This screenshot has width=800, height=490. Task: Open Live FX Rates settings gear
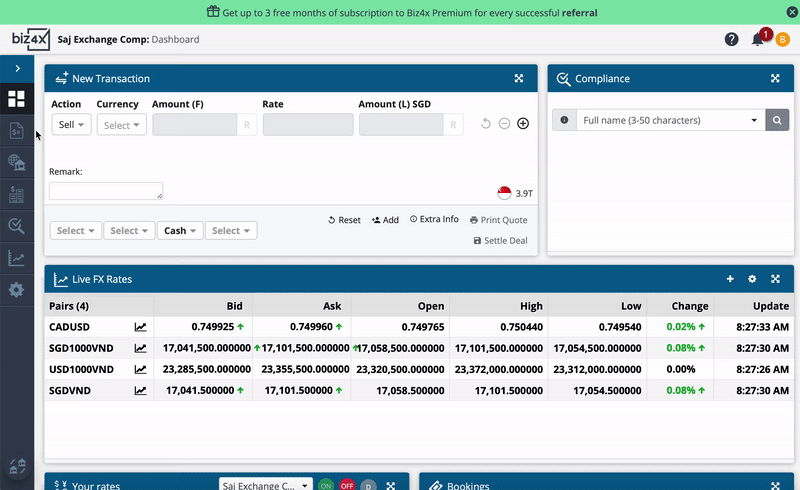click(x=752, y=279)
